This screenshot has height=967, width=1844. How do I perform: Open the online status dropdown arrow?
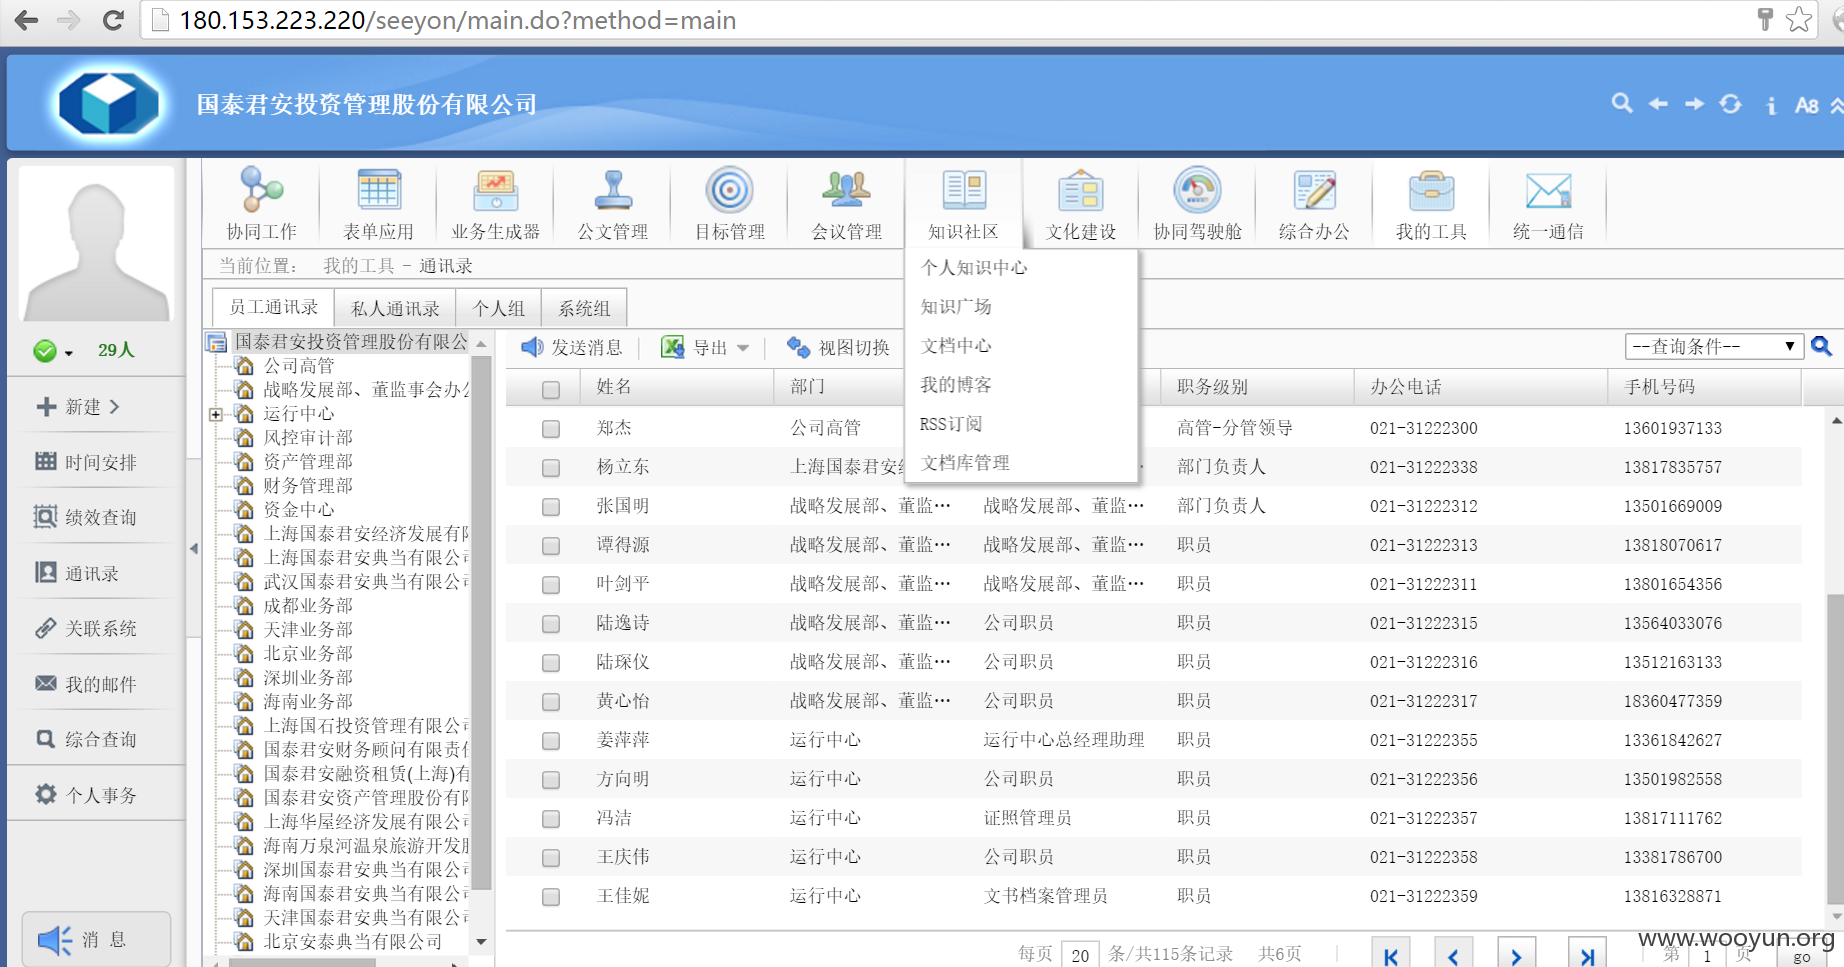pyautogui.click(x=68, y=353)
